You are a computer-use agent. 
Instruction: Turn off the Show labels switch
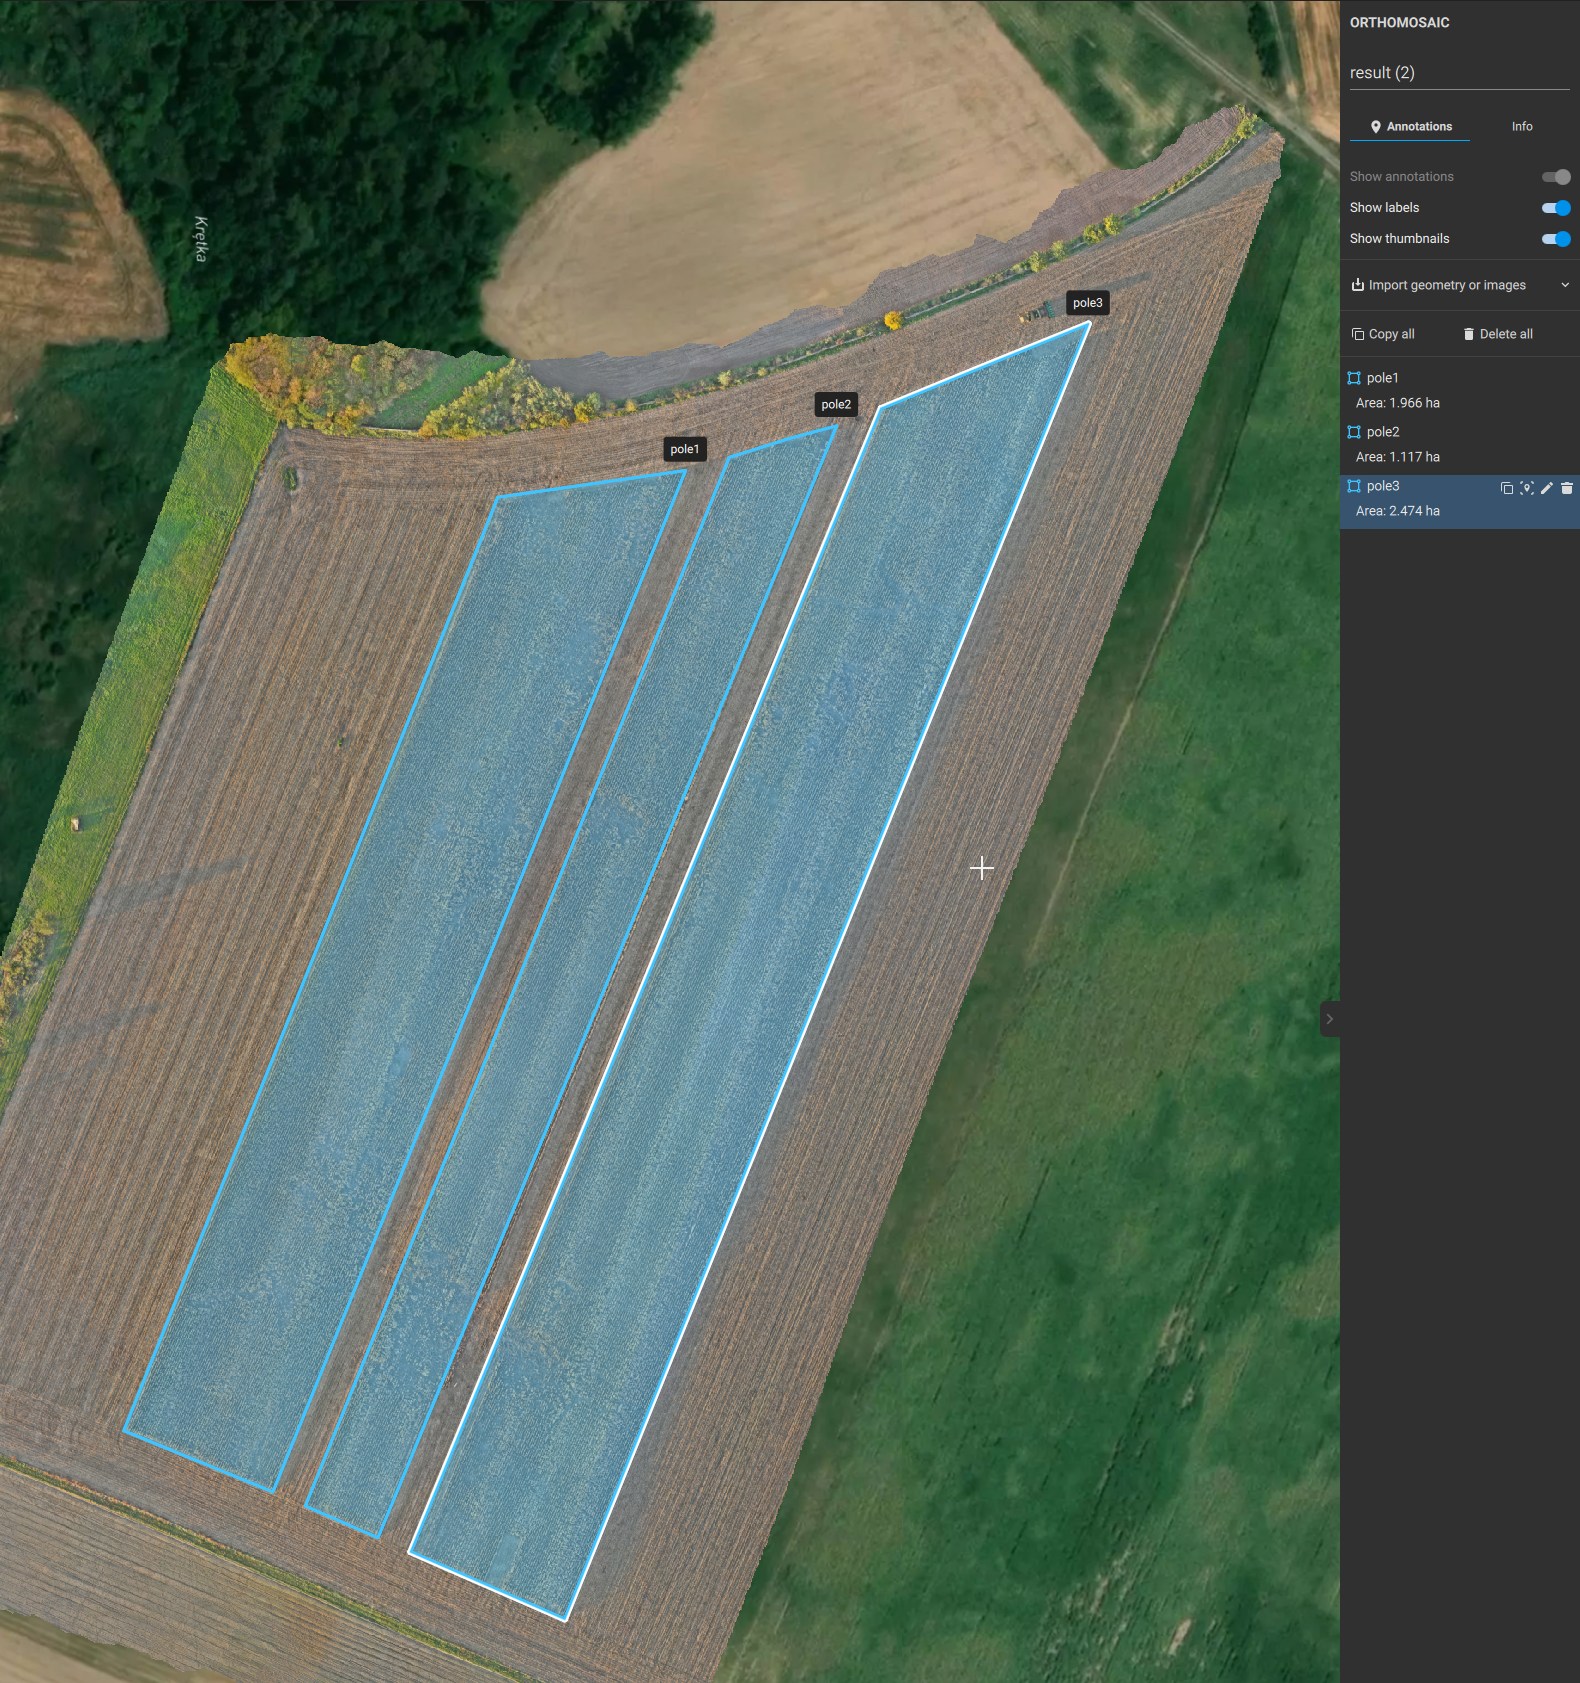coord(1556,208)
